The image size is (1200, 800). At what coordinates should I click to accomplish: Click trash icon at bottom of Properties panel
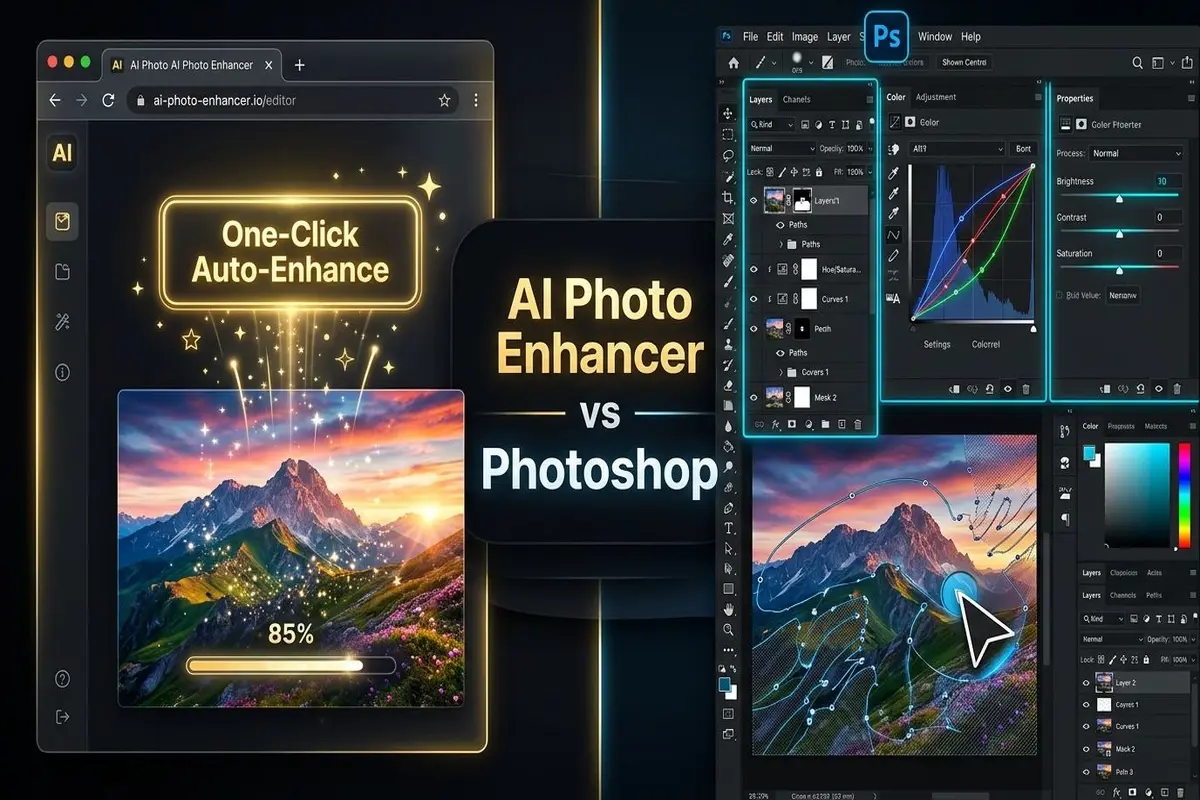[x=1177, y=389]
